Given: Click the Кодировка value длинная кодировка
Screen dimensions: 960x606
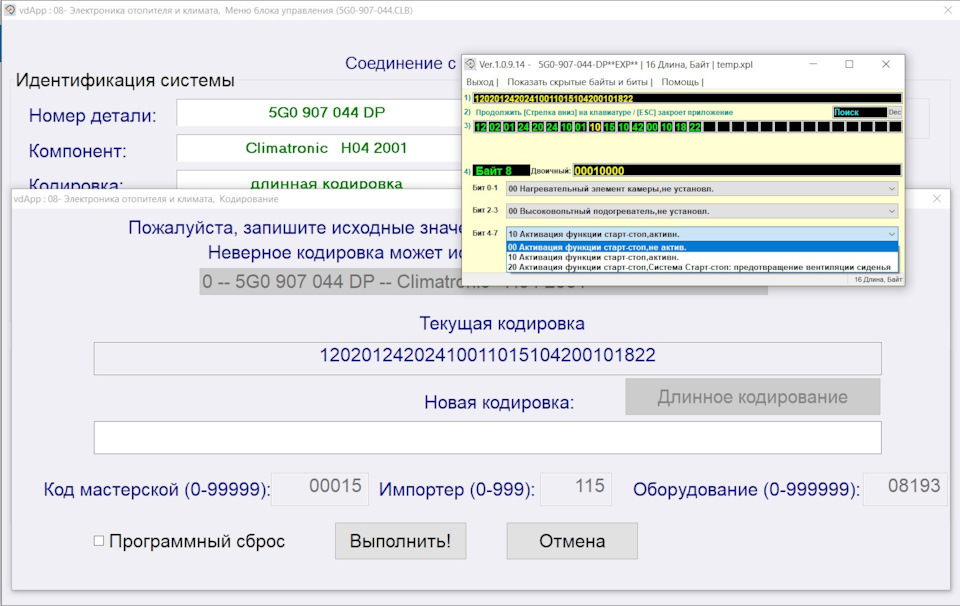Looking at the screenshot, I should click(x=326, y=183).
